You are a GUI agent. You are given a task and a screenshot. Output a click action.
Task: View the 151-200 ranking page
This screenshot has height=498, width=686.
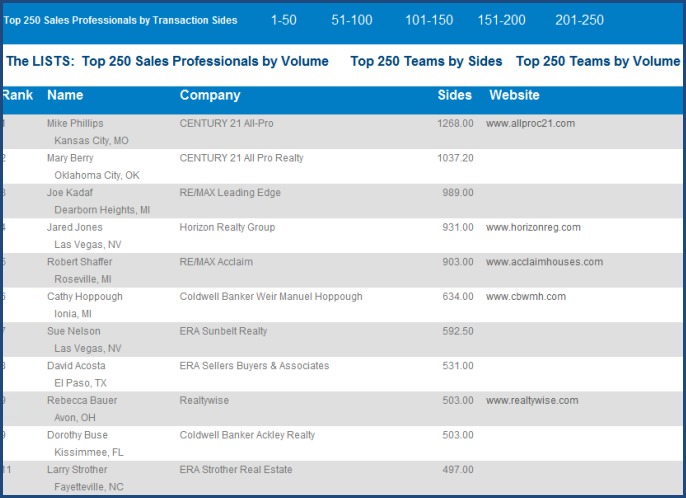(x=501, y=20)
